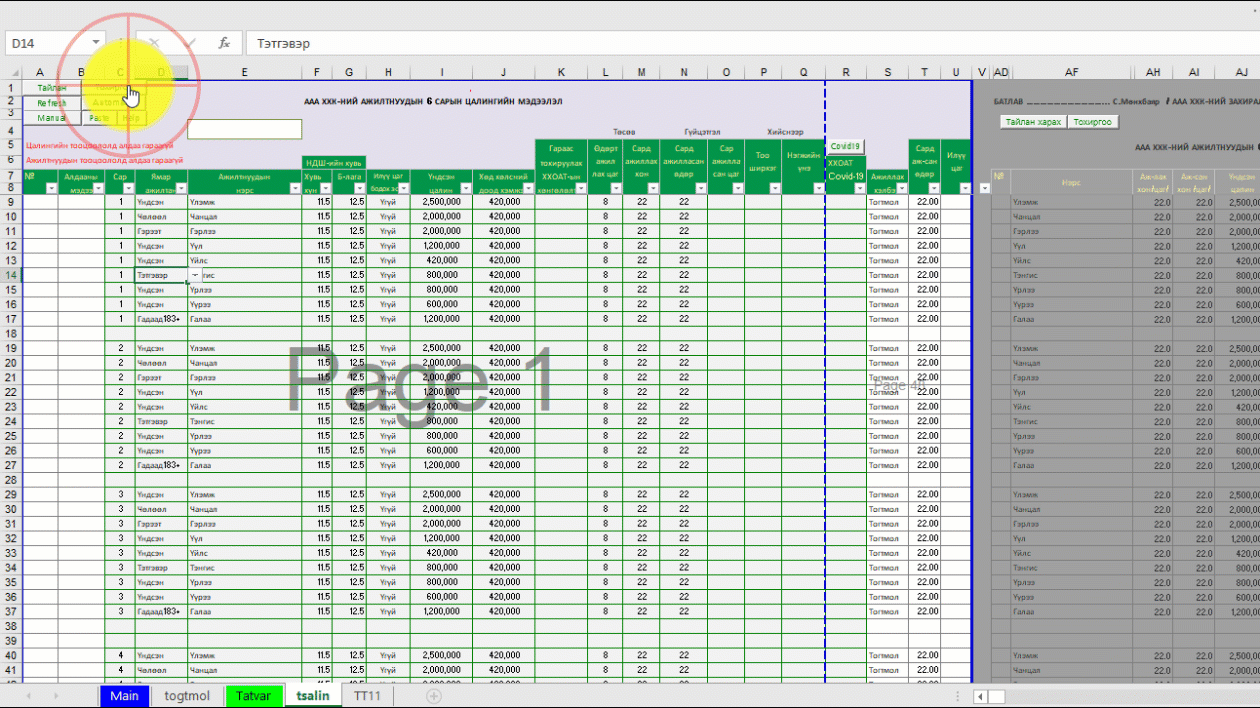Open the Tatvar sheet tab
Screen dimensions: 1260x708
(253, 696)
